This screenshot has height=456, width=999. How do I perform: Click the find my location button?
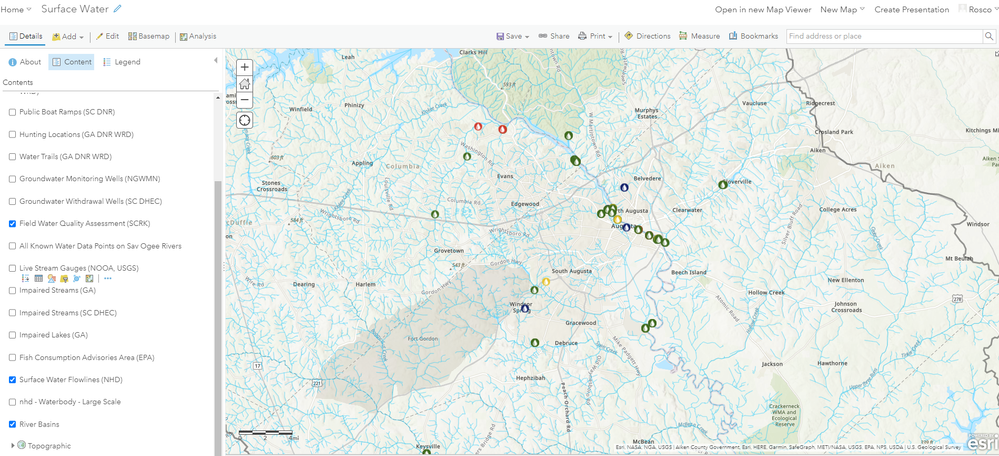[245, 120]
